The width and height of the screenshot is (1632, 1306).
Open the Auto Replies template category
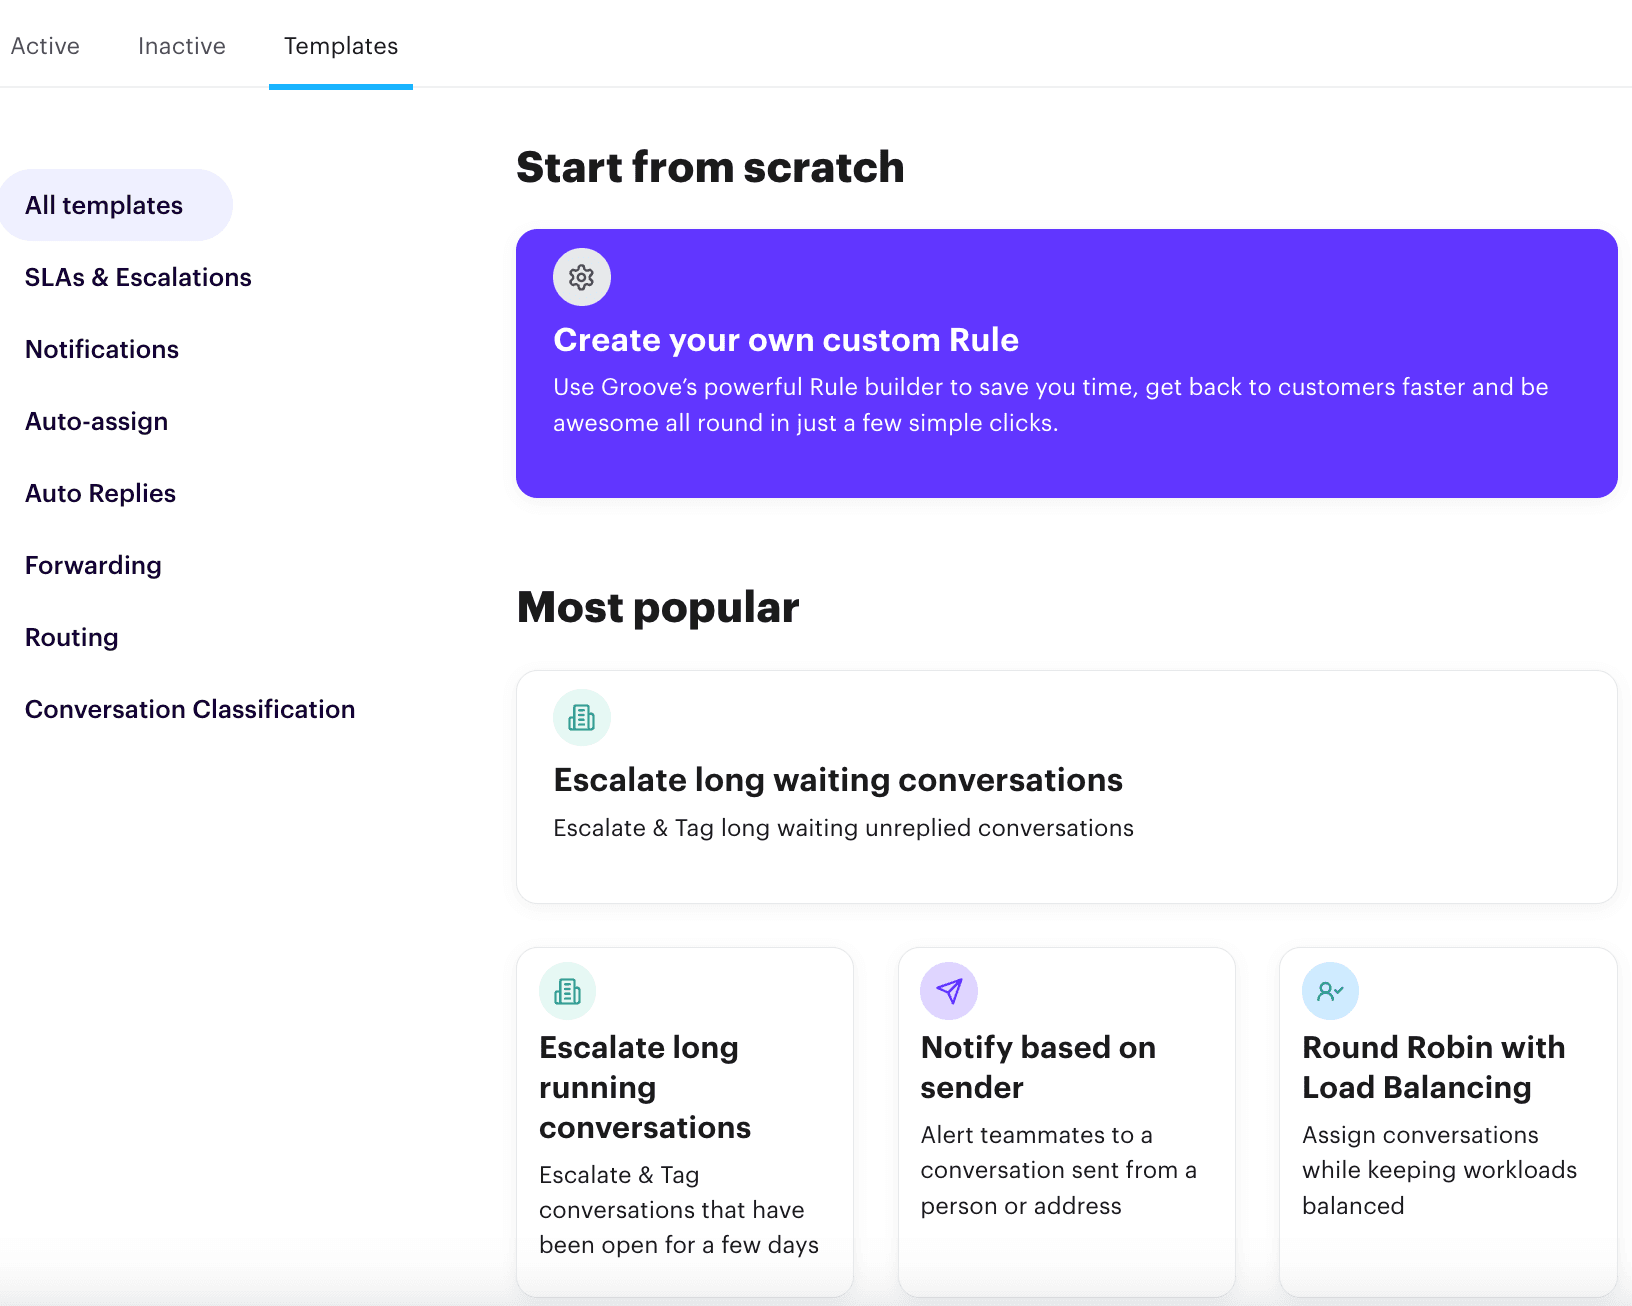point(100,493)
